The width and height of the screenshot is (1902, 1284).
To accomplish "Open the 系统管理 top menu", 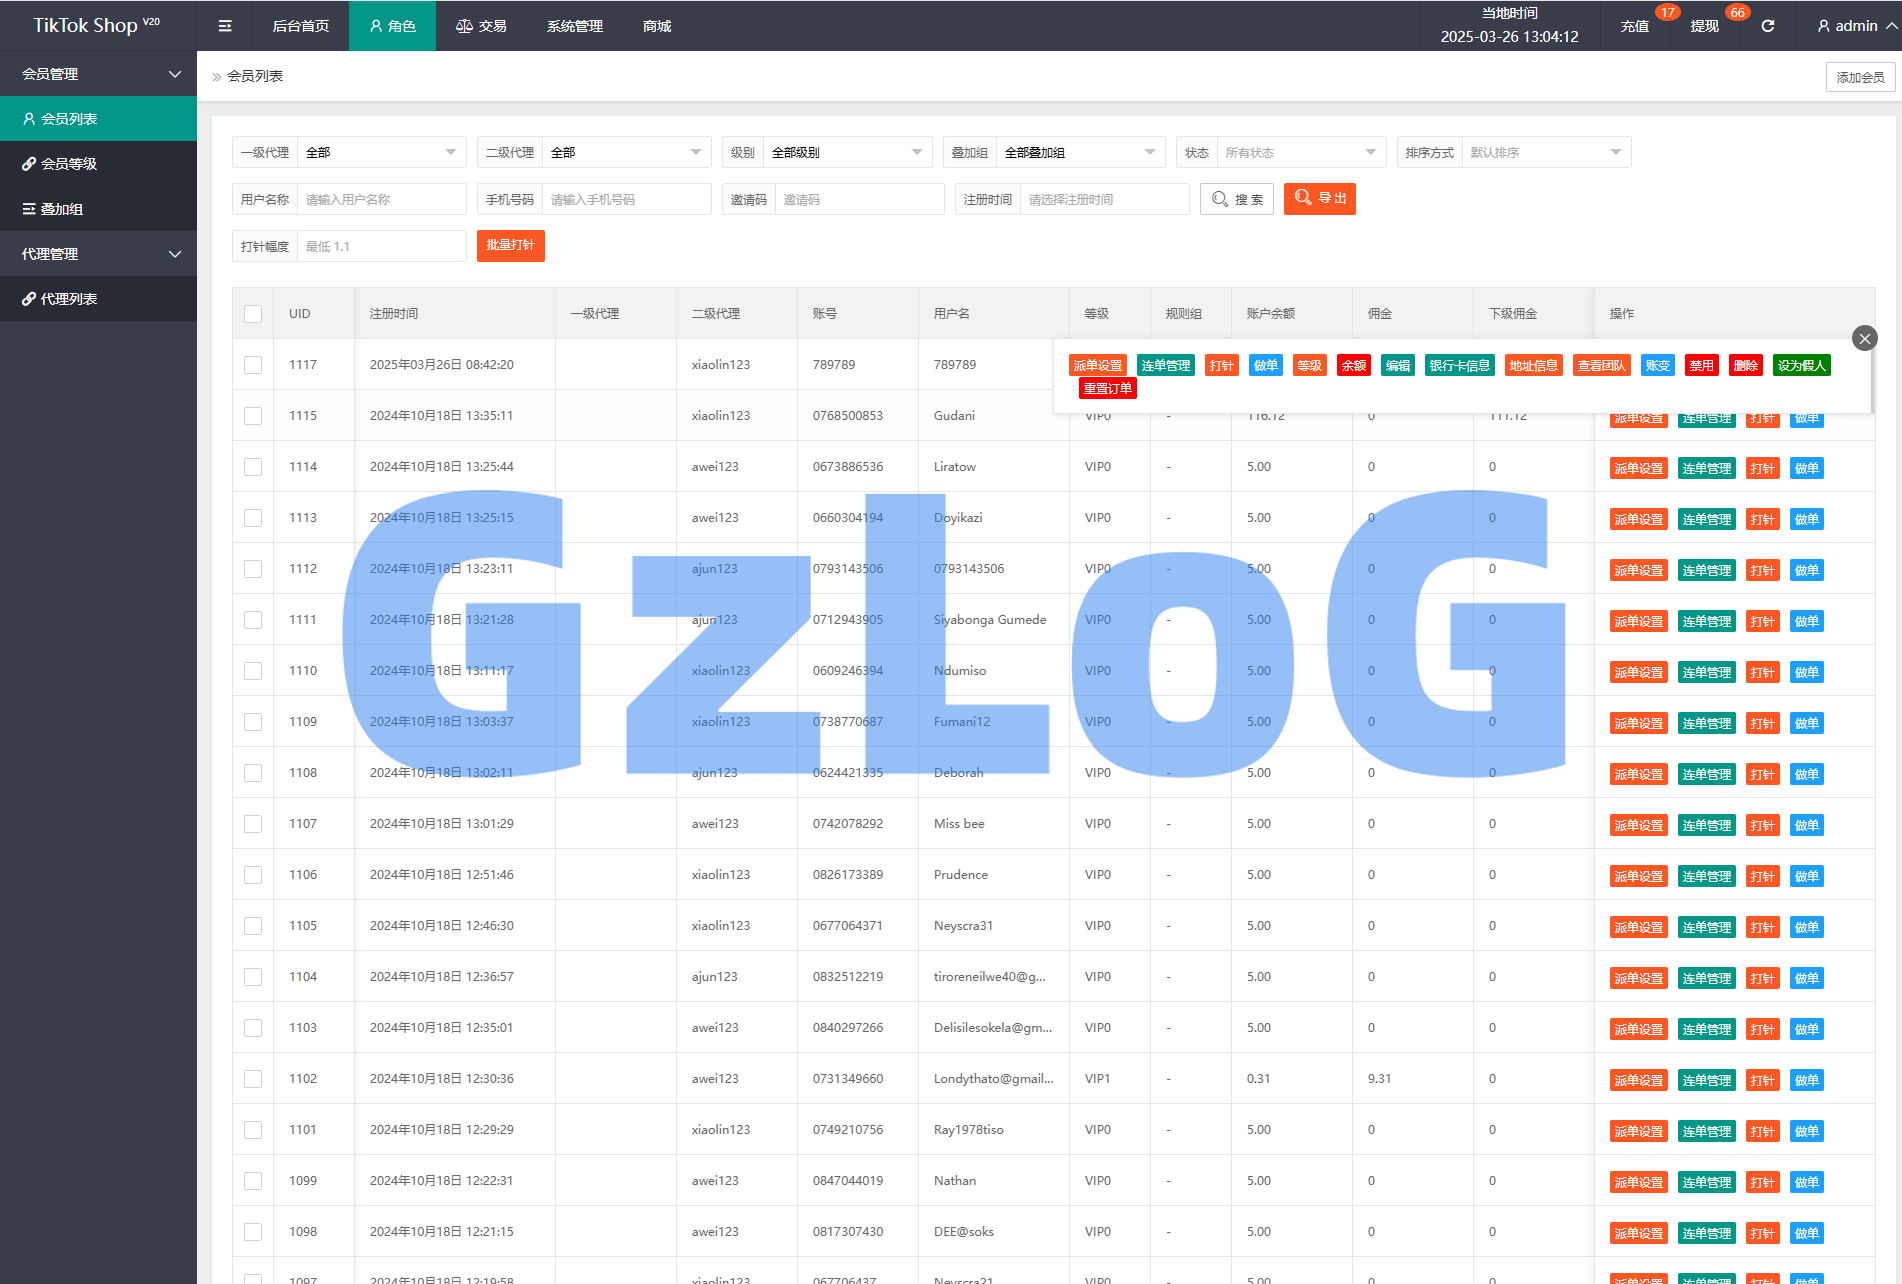I will pos(574,26).
